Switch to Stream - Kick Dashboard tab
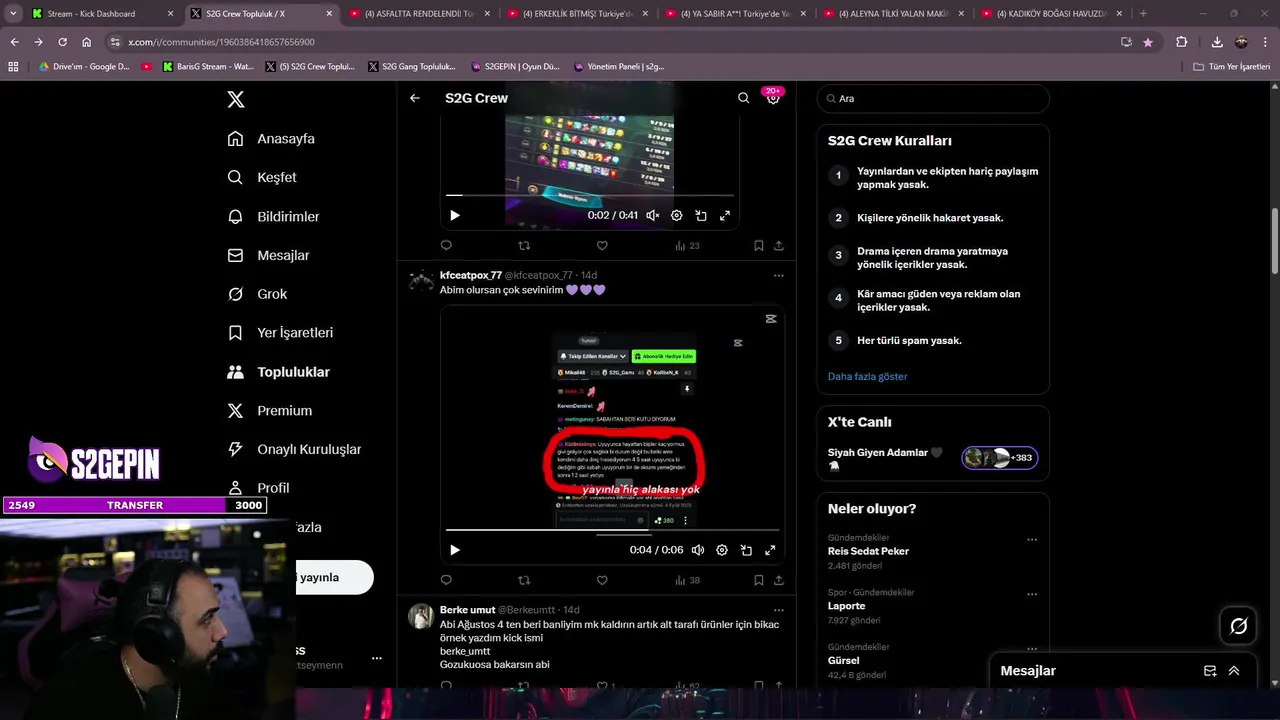The width and height of the screenshot is (1280, 720). pos(91,14)
